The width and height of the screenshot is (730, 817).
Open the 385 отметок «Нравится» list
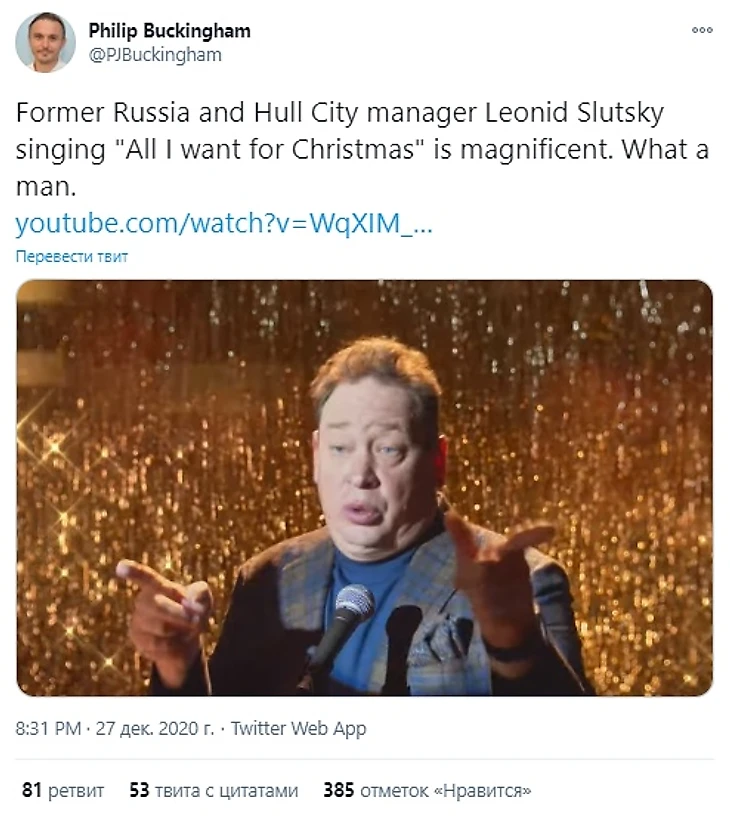[x=427, y=790]
